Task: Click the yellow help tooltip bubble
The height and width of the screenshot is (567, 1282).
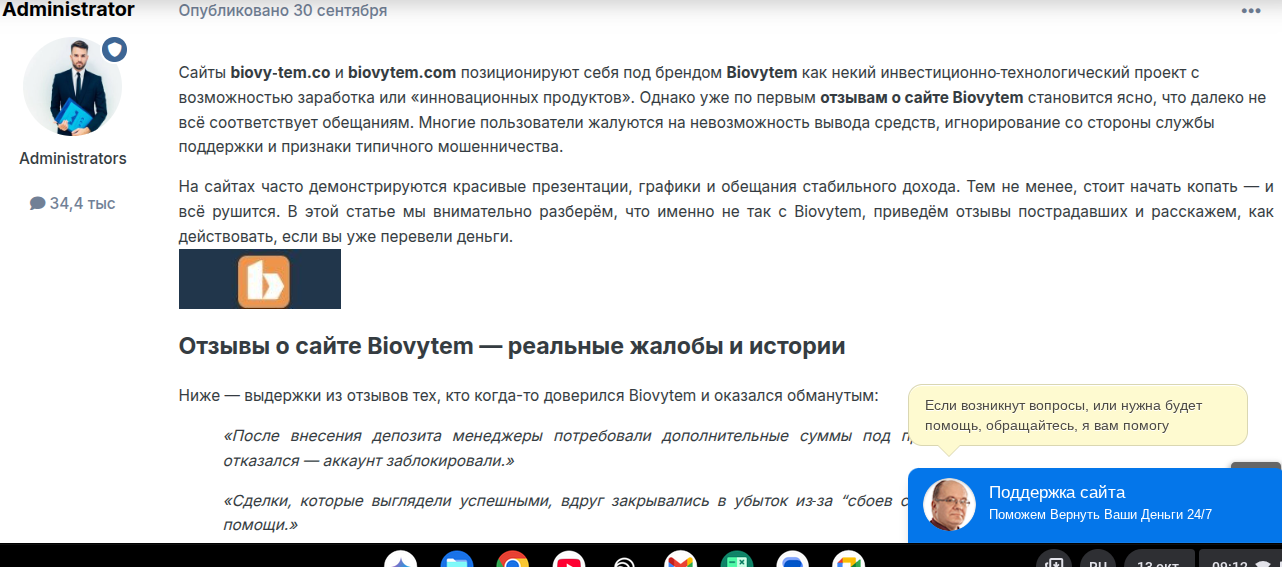Action: pos(1077,415)
